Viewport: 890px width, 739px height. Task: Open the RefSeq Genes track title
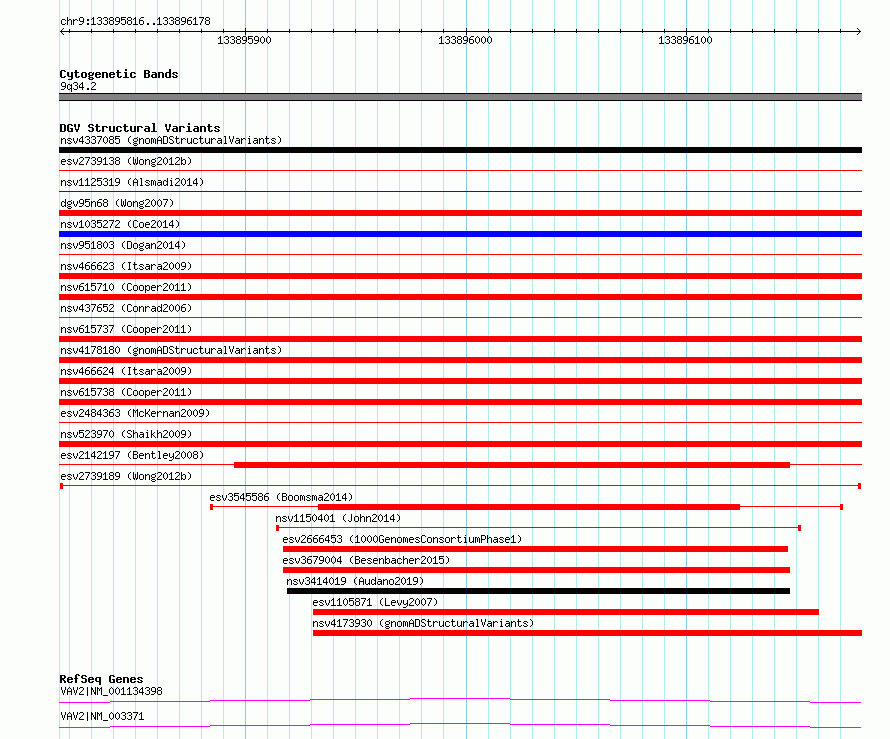pyautogui.click(x=101, y=679)
